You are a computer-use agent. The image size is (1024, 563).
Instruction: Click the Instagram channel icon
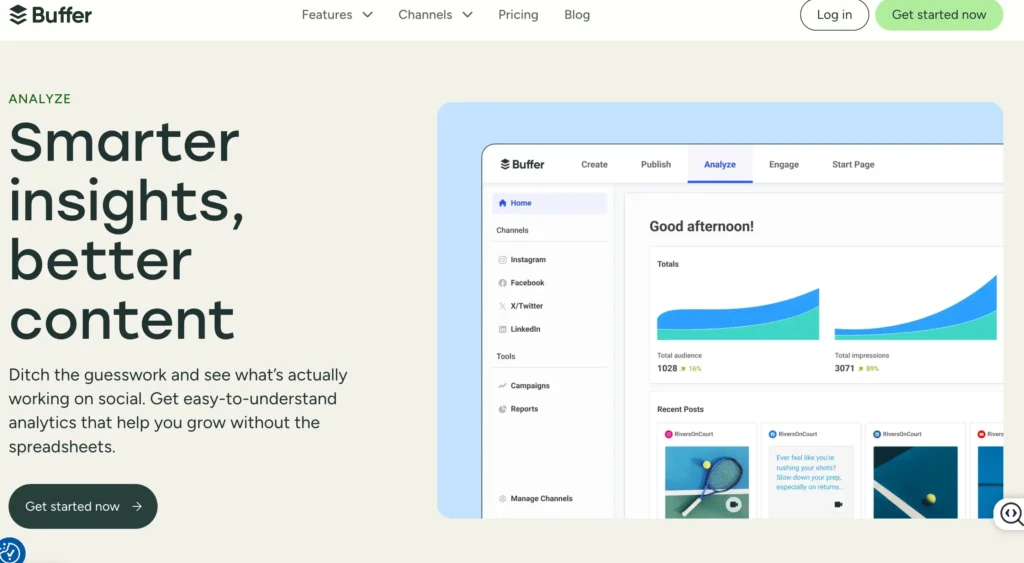click(502, 260)
